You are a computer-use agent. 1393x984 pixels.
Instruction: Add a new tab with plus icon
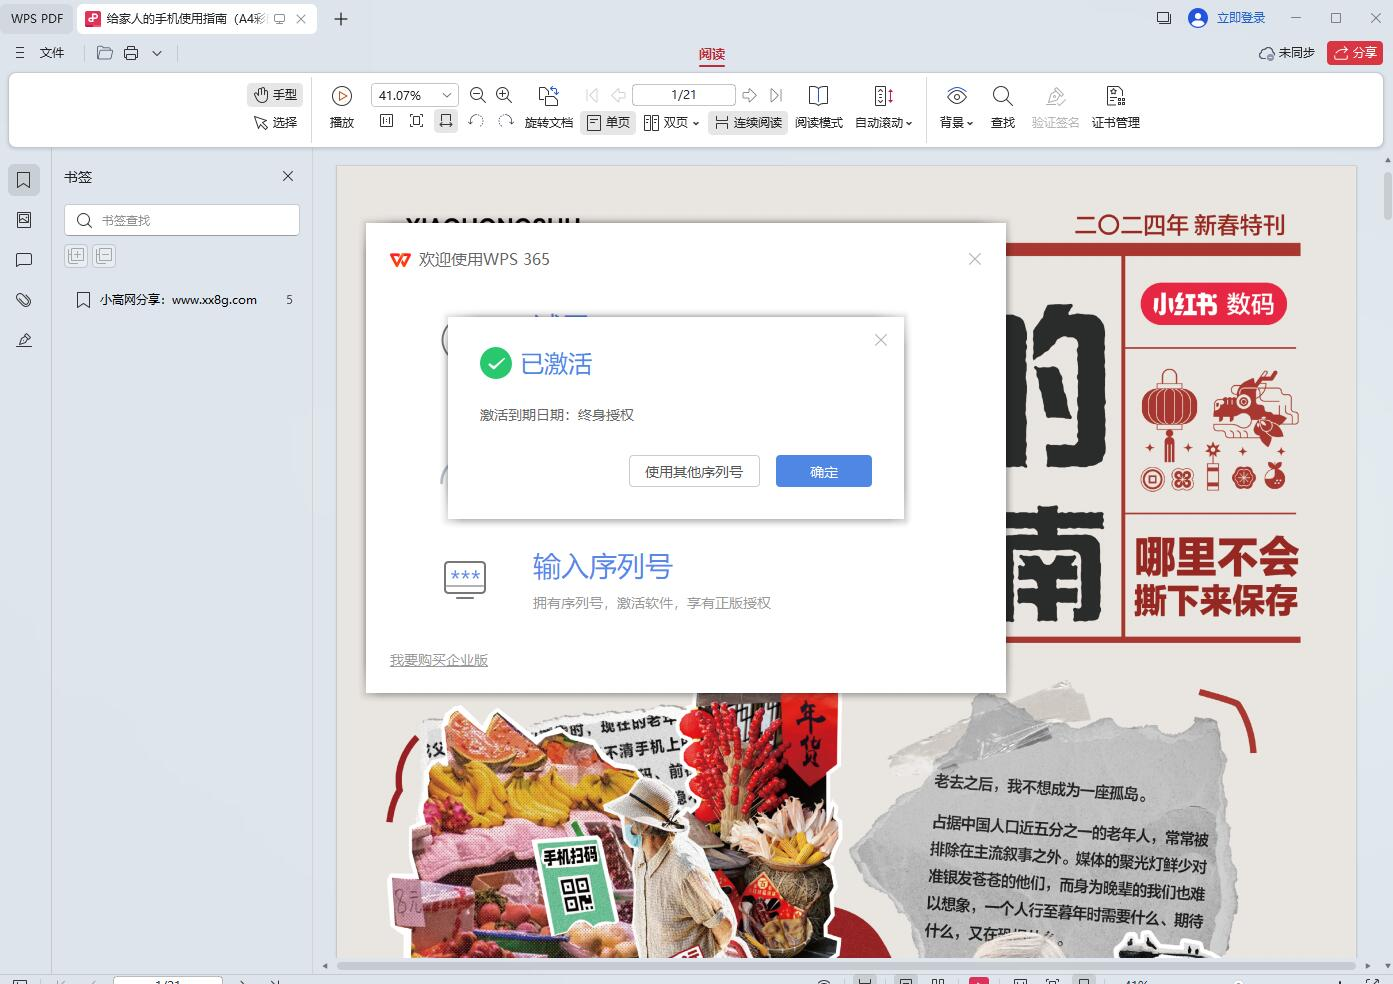[341, 18]
